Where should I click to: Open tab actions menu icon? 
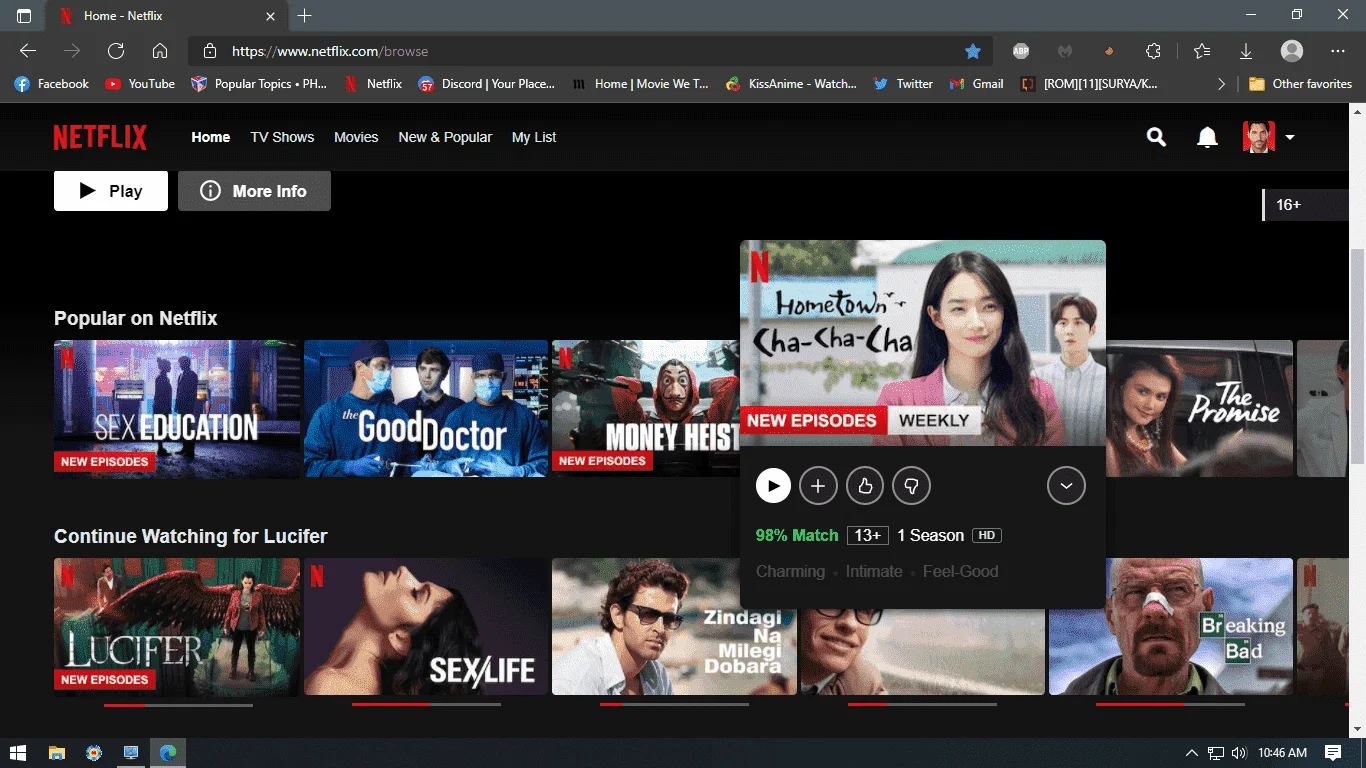tap(24, 16)
